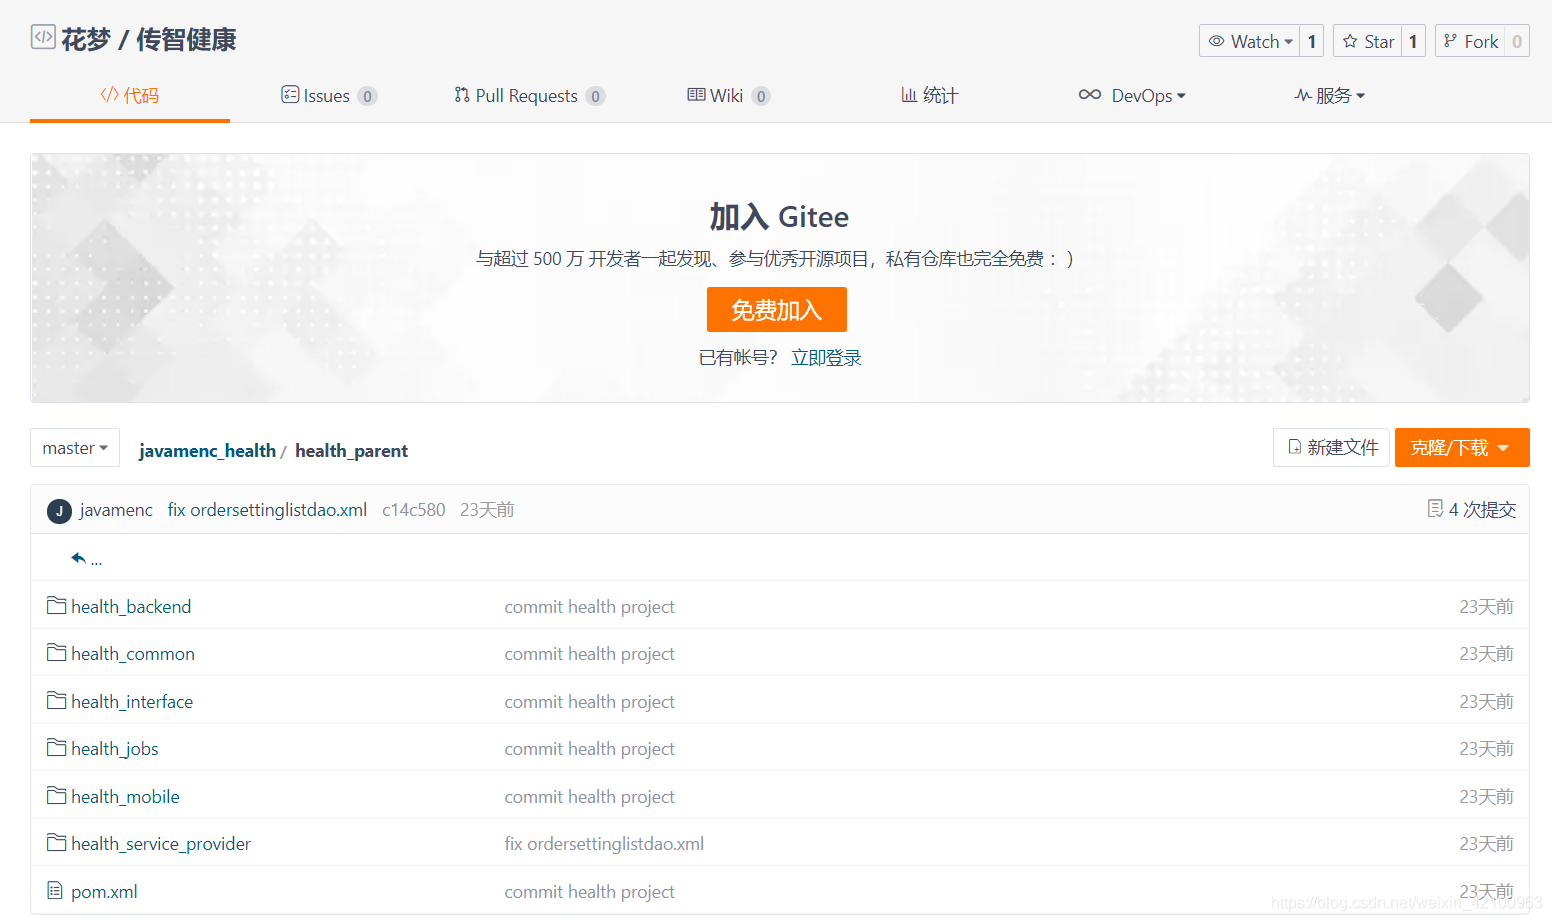Click the Issues count badge
This screenshot has height=921, width=1552.
pyautogui.click(x=367, y=96)
